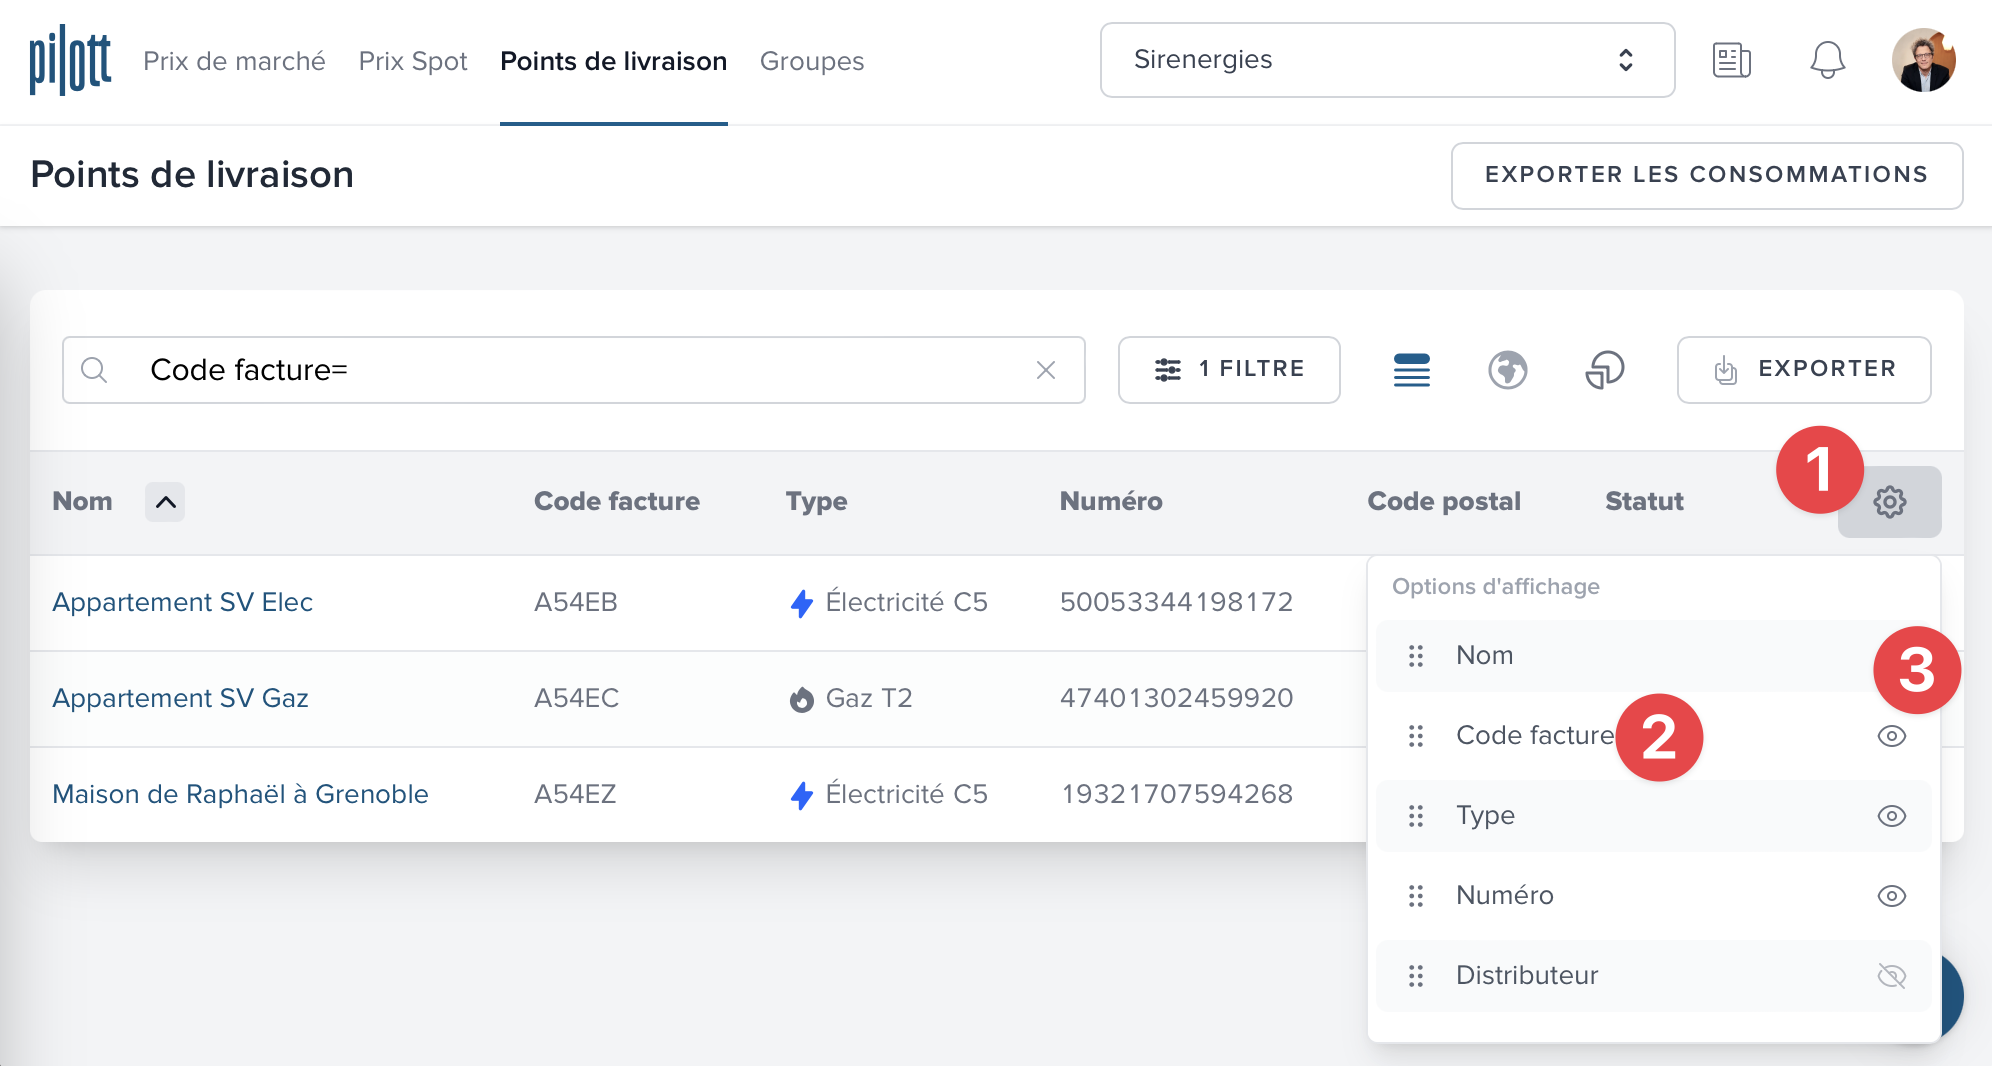
Task: Switch to map globe view
Action: [1507, 370]
